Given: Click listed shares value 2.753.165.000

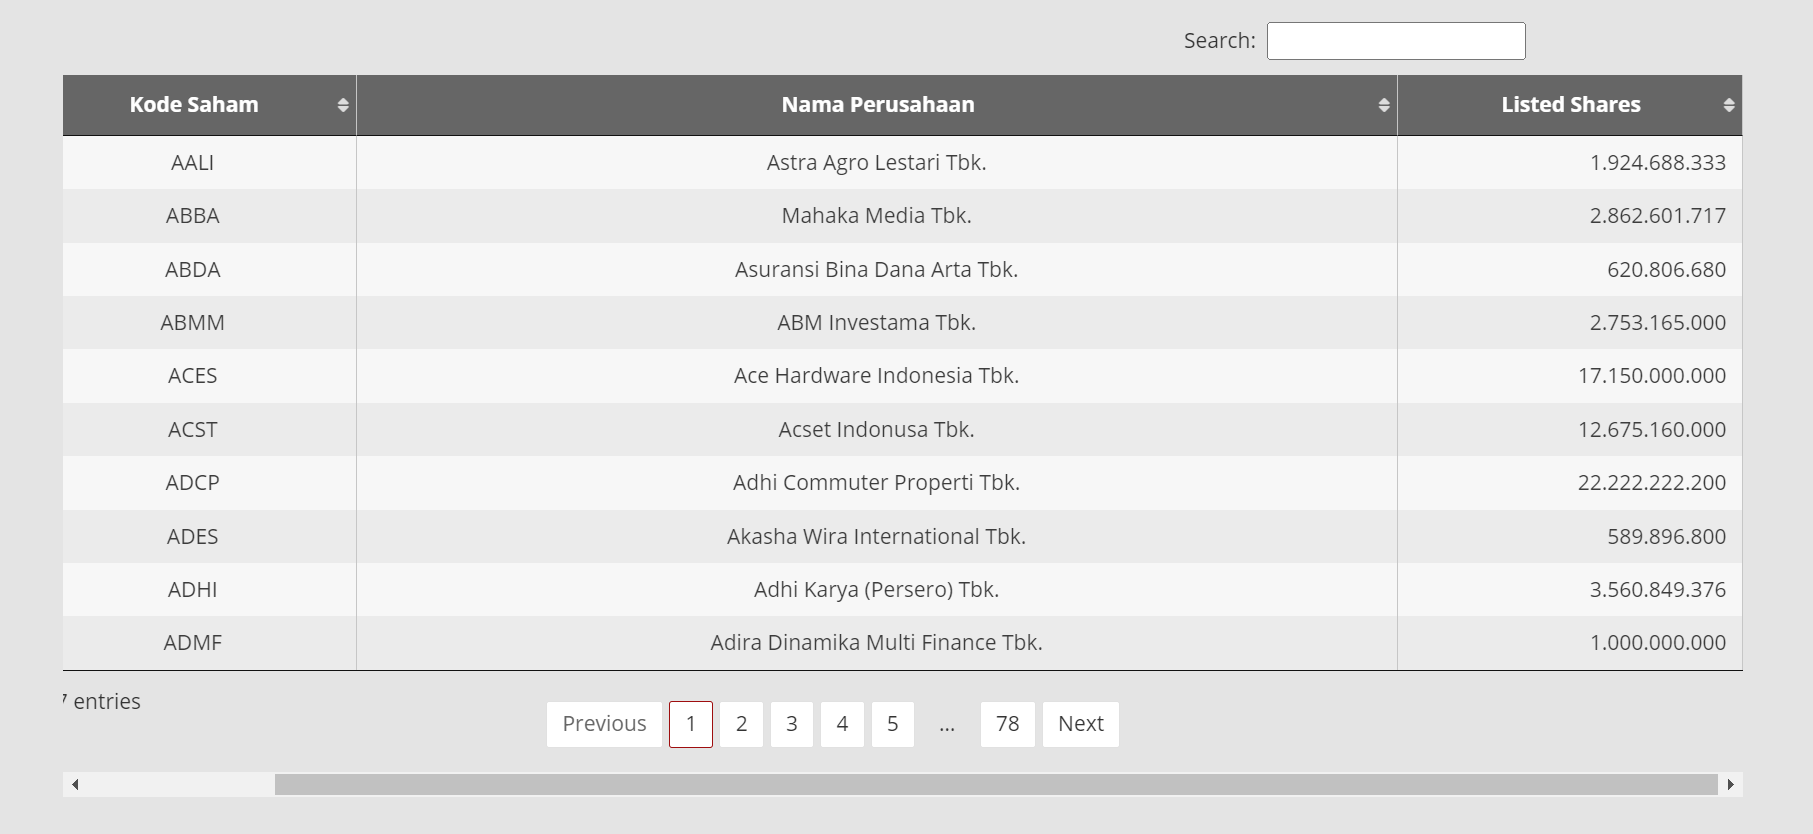Looking at the screenshot, I should [x=1658, y=323].
